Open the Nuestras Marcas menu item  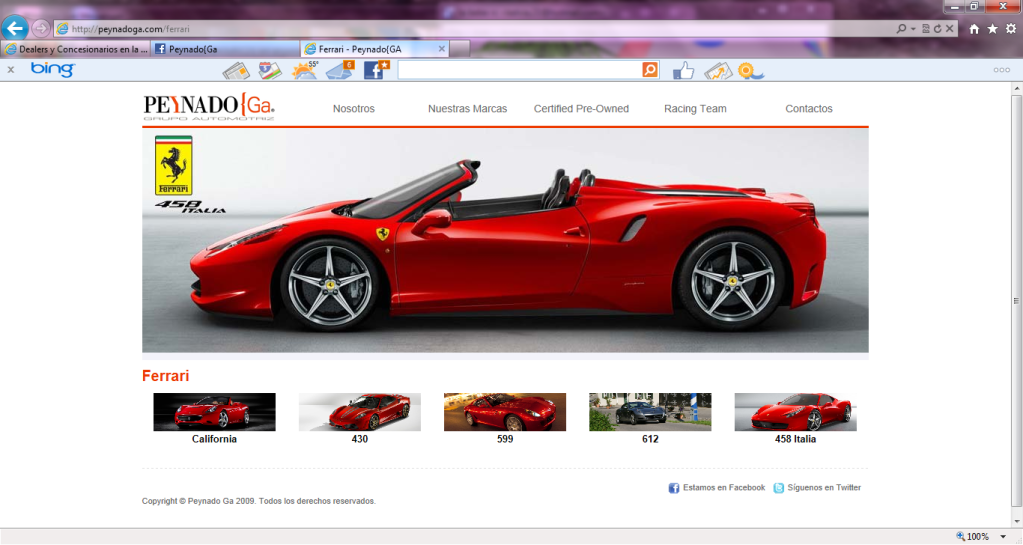(467, 109)
